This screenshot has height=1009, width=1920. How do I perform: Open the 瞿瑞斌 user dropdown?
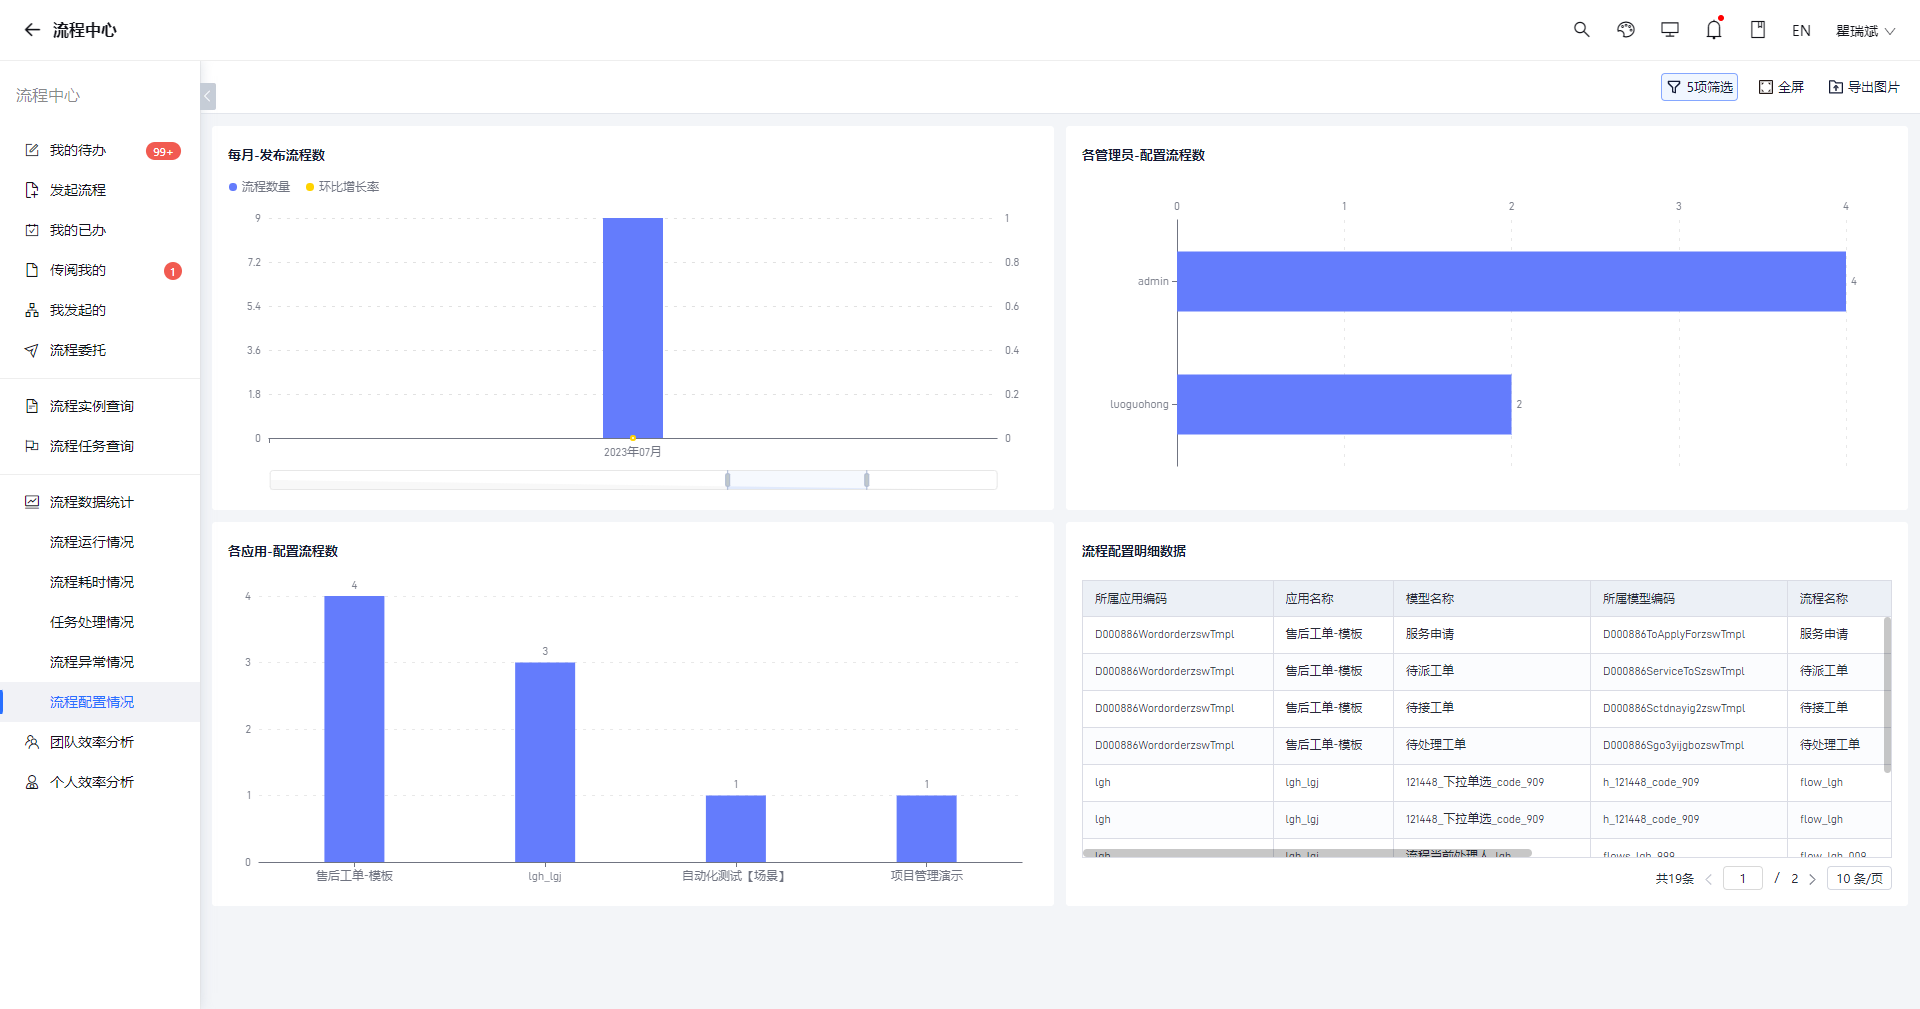click(1865, 31)
